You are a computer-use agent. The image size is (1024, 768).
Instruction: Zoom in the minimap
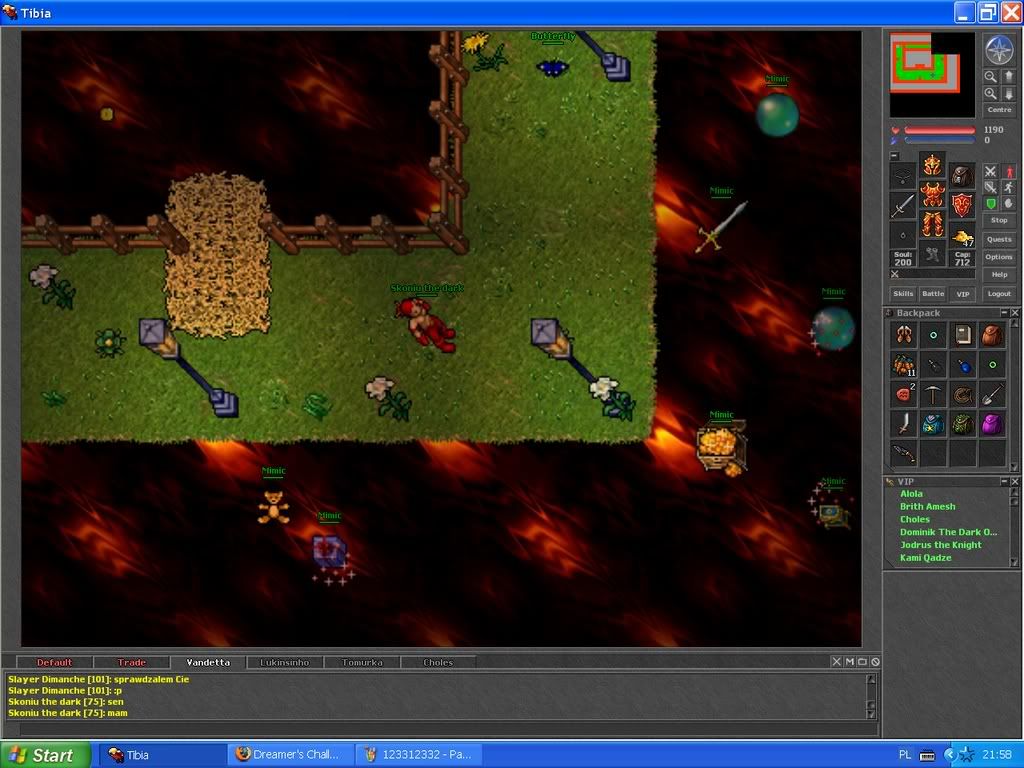tap(991, 94)
